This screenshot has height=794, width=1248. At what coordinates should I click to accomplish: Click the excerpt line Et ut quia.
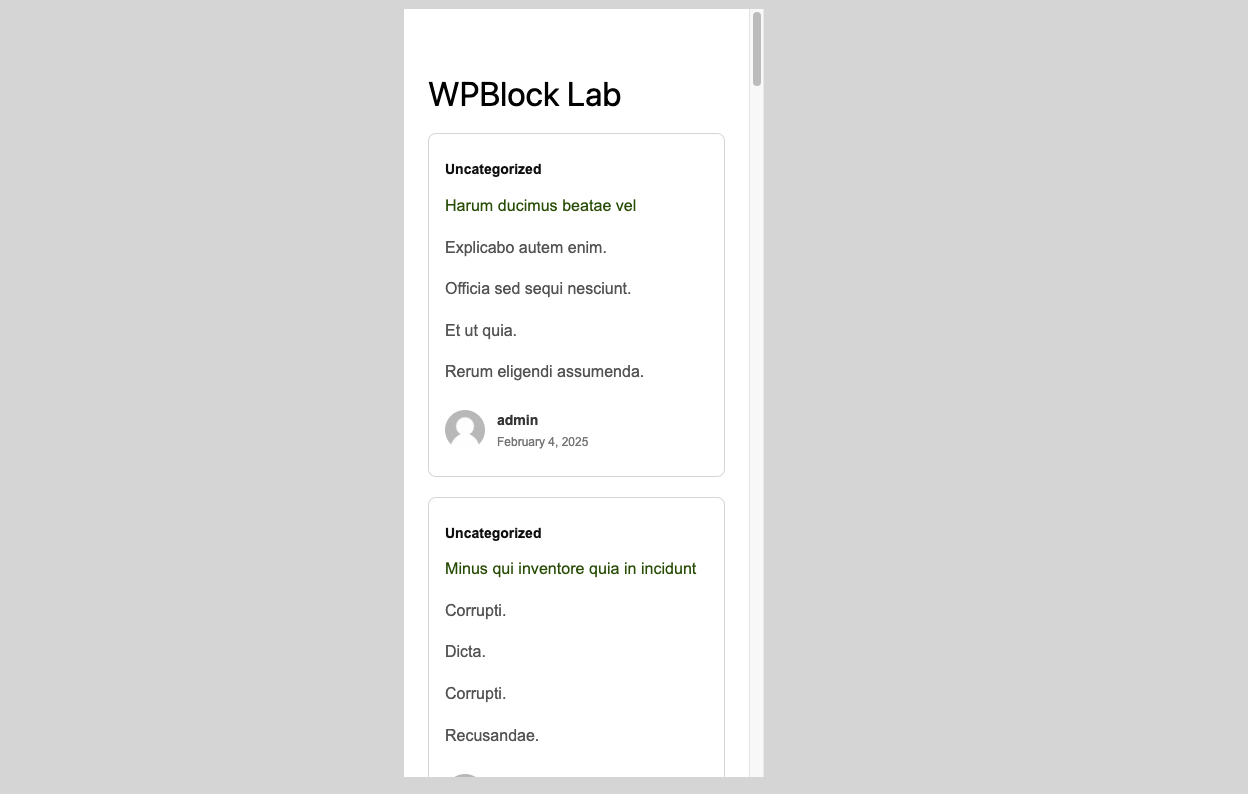click(481, 331)
